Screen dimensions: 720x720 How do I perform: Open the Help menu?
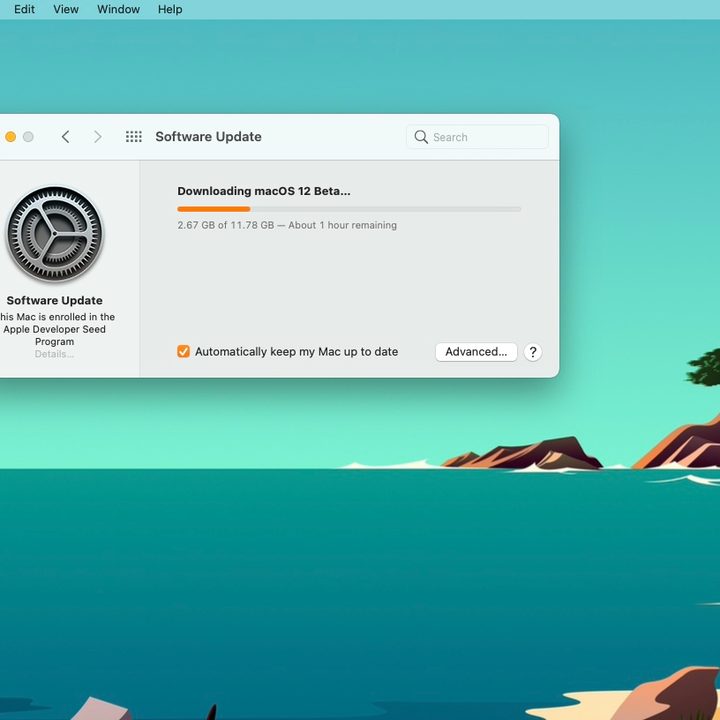(170, 9)
